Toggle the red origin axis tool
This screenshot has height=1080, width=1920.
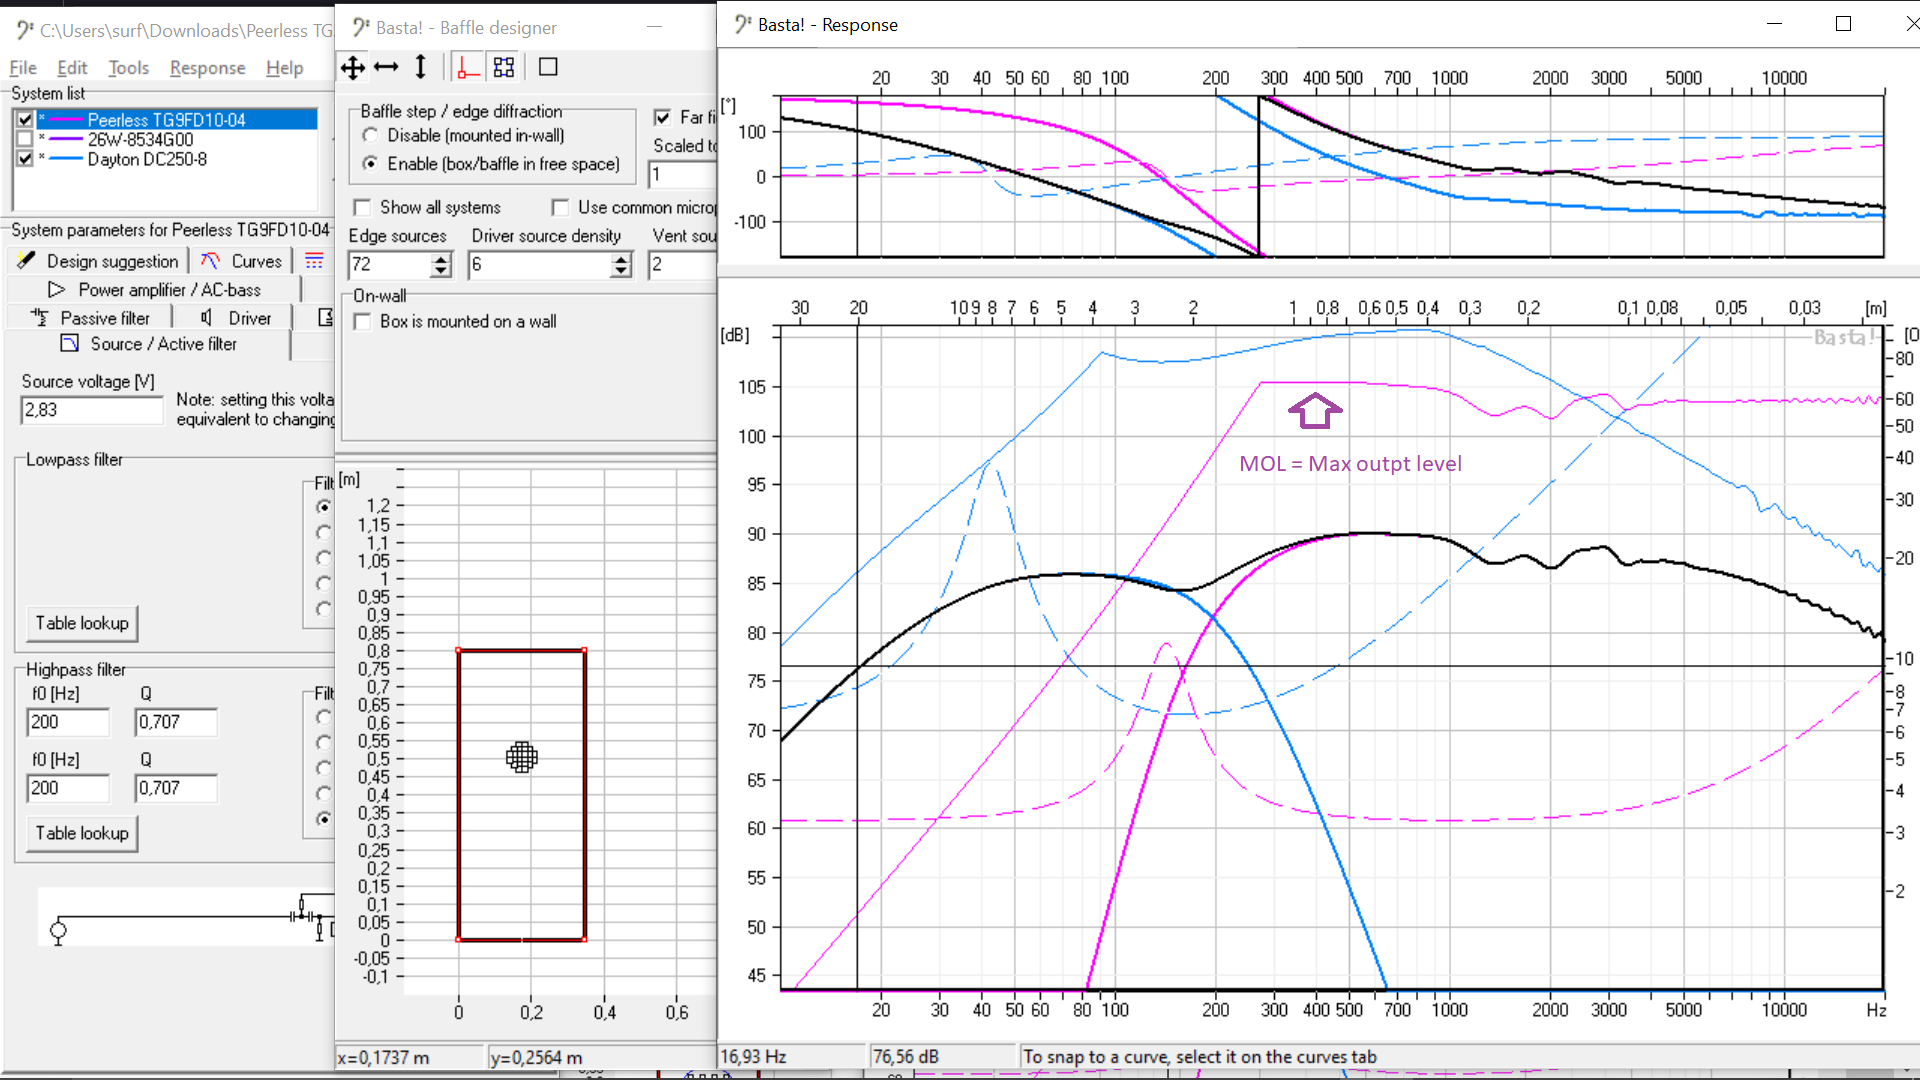click(467, 68)
